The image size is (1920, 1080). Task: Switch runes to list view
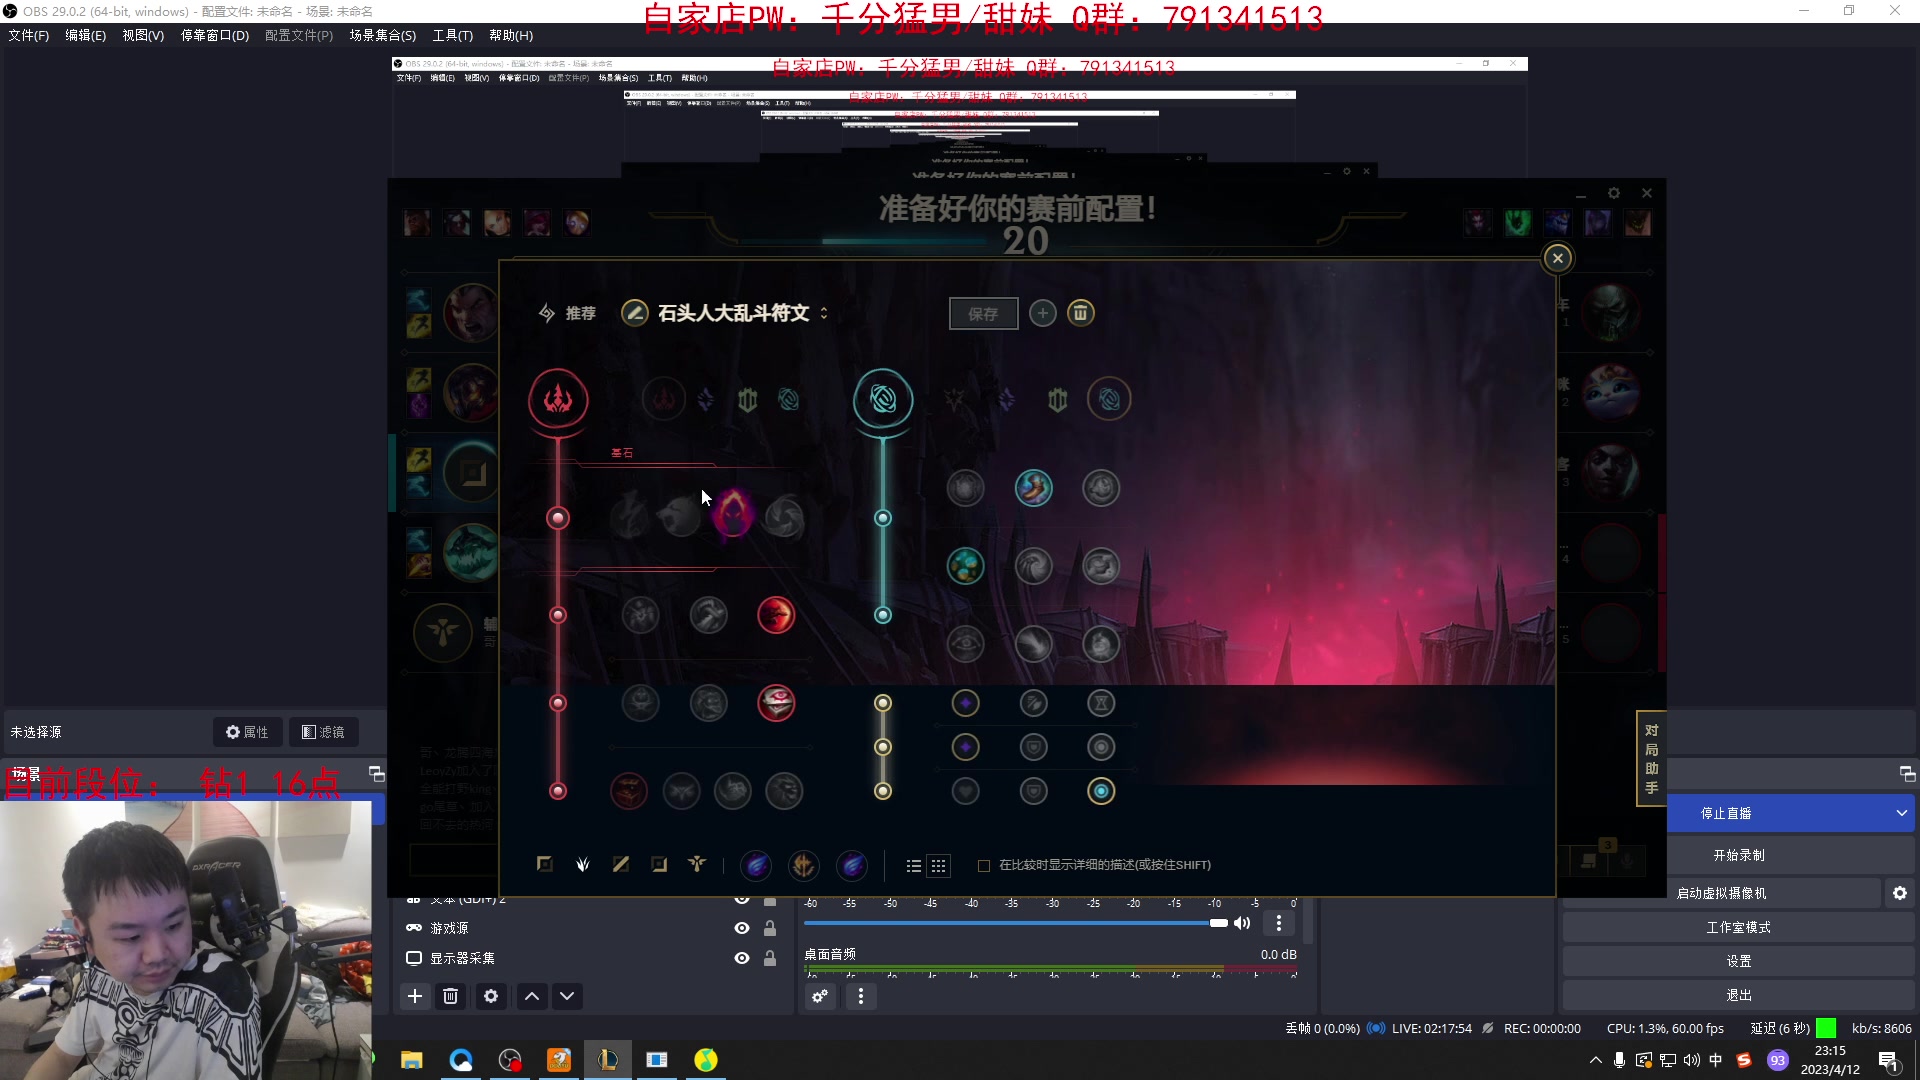coord(913,866)
